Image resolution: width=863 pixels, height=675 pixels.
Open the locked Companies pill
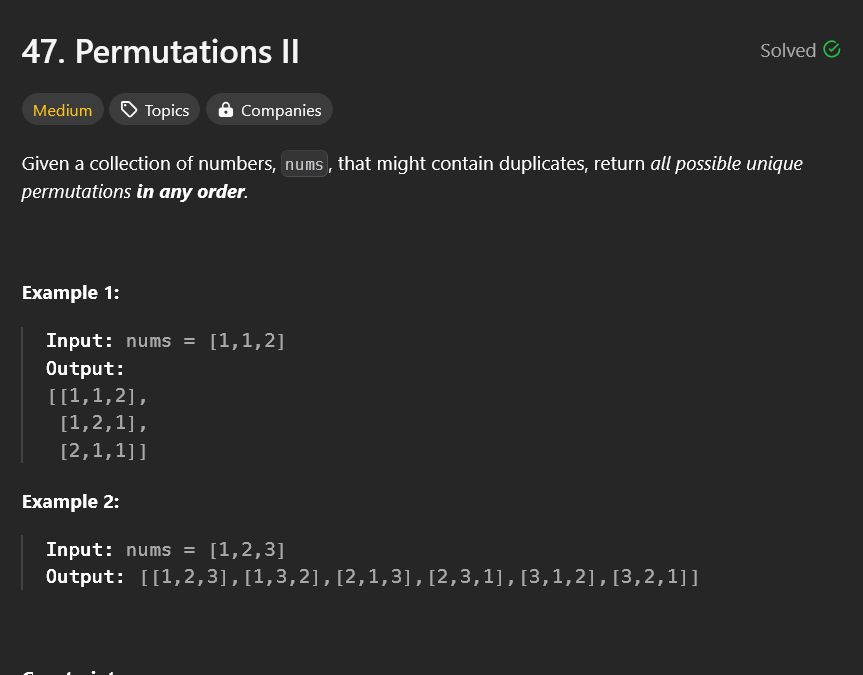(x=270, y=110)
